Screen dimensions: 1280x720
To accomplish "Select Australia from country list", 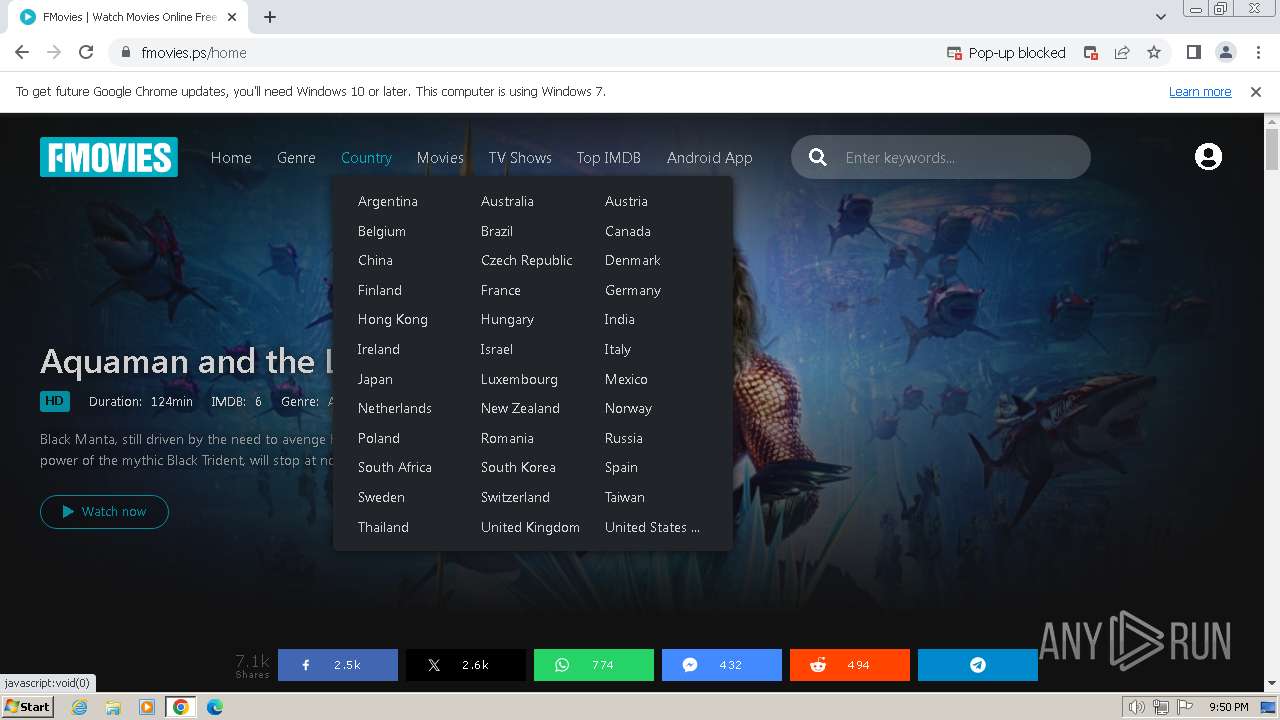I will tap(507, 201).
